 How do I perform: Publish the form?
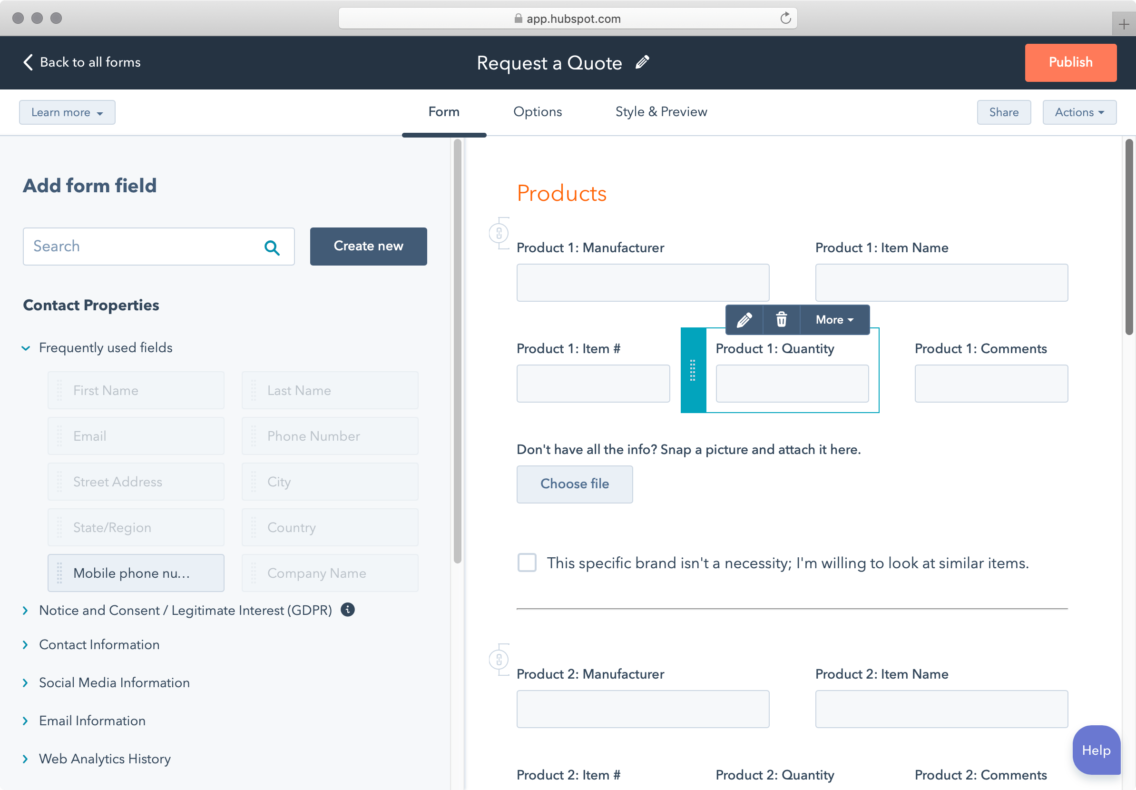[x=1070, y=62]
